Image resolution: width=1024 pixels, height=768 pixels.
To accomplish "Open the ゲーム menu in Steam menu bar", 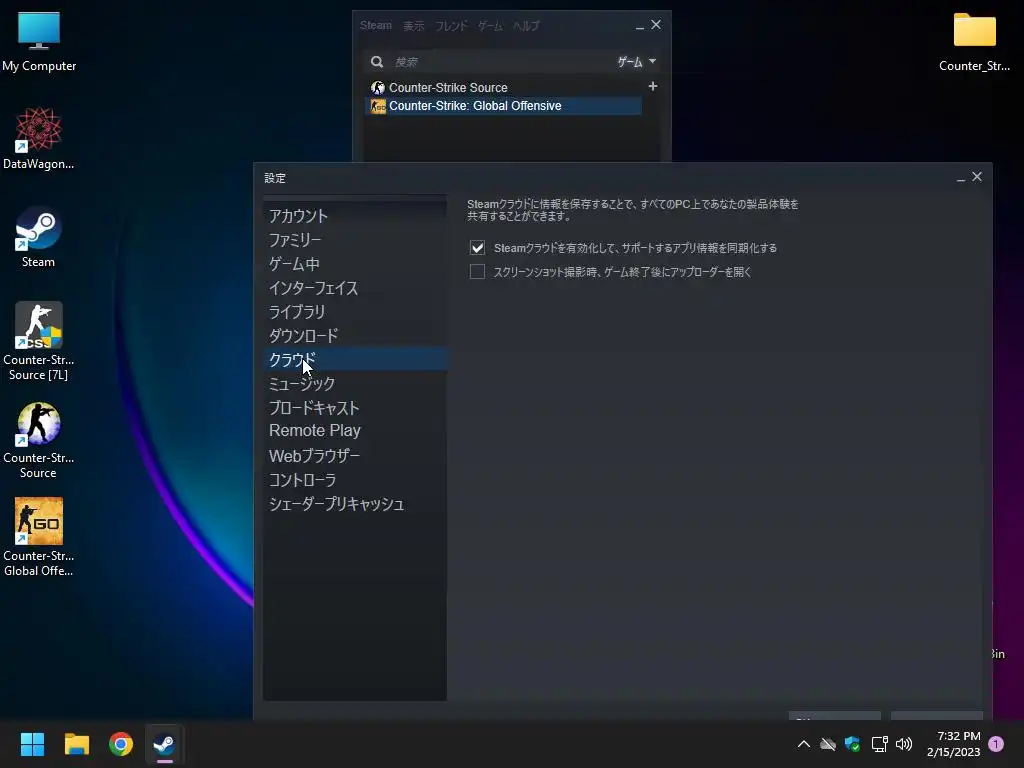I will coord(490,25).
